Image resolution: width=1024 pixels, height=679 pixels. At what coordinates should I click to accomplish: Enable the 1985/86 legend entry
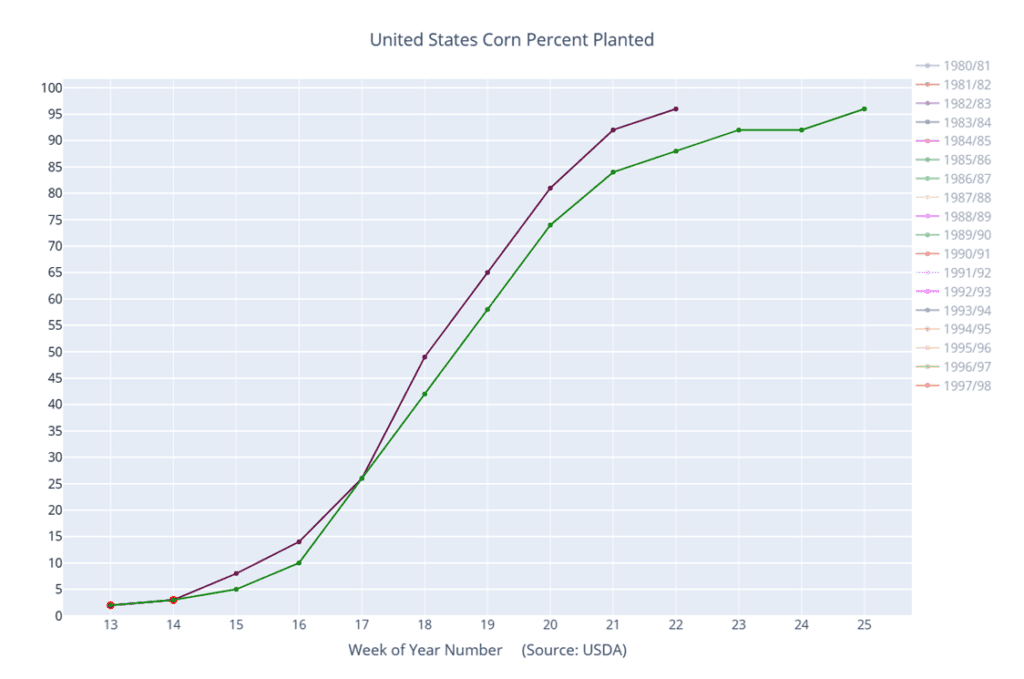[953, 160]
